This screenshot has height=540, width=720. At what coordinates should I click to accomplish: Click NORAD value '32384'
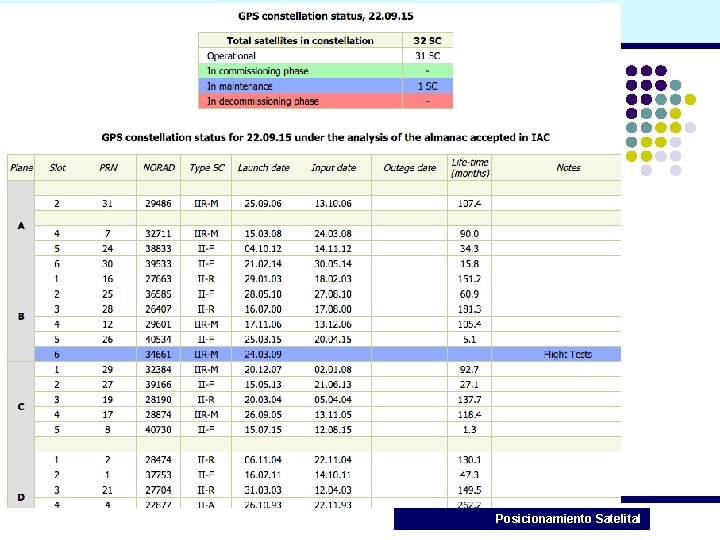click(x=158, y=370)
